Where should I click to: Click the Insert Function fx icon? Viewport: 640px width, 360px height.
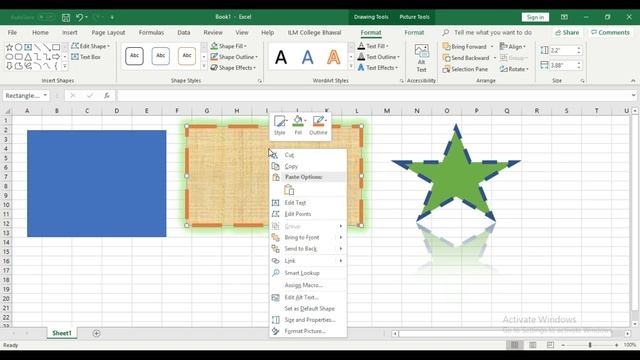tap(107, 96)
